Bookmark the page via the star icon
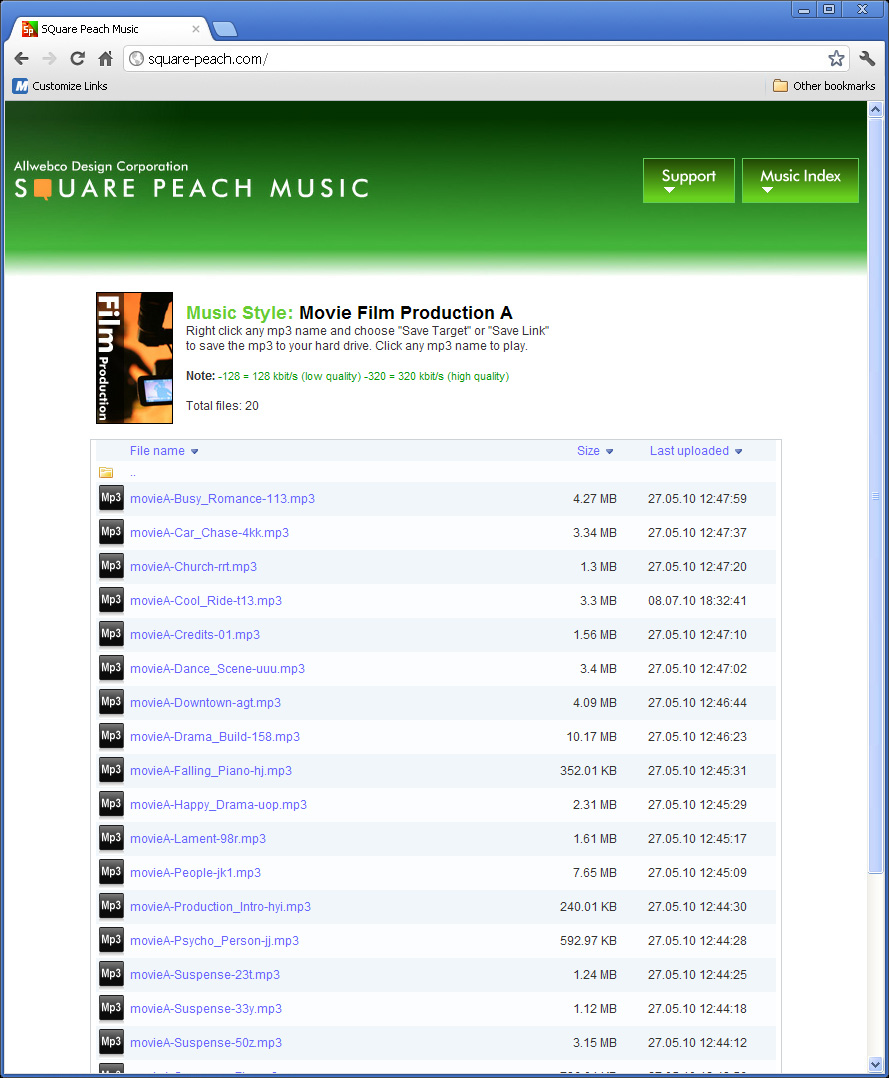Viewport: 889px width, 1078px height. 836,58
